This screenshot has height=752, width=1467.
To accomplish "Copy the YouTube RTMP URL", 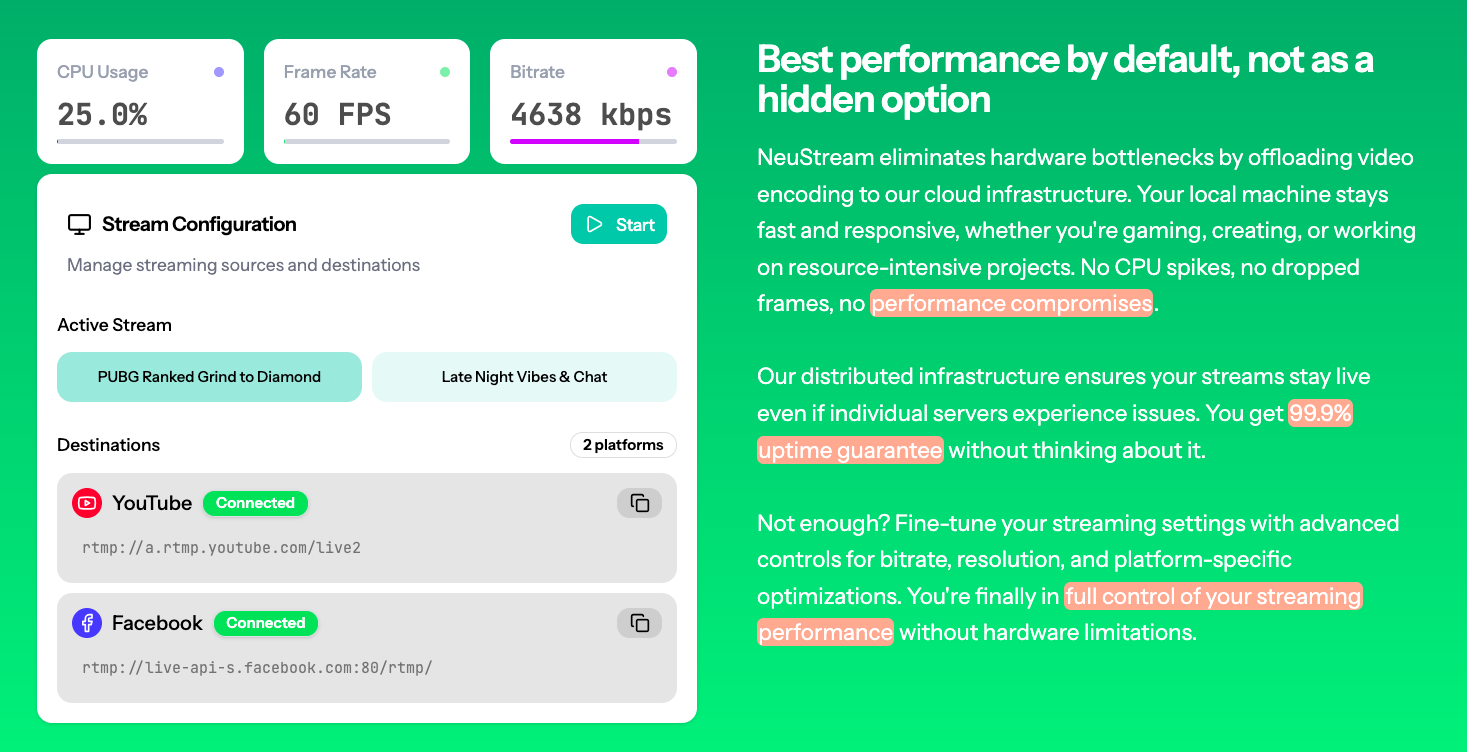I will [x=639, y=503].
